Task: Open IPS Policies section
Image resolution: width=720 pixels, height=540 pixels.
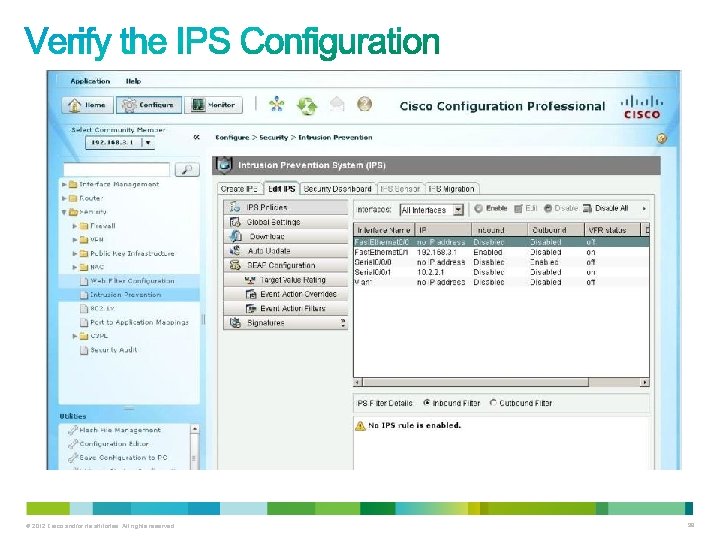Action: 286,208
